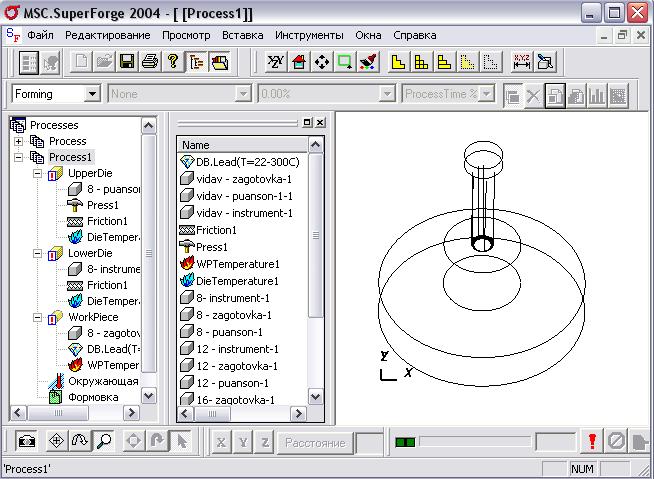Click the process tree horizontal scrollbar thumb

[58, 413]
